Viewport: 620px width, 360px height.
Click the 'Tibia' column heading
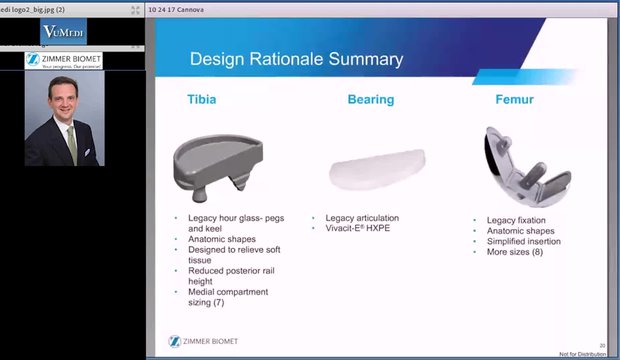(202, 99)
